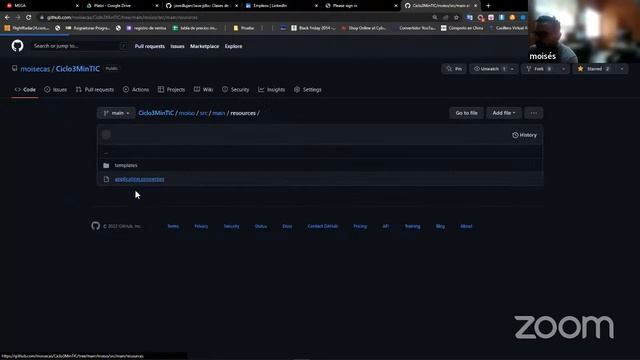The image size is (640, 360).
Task: Open the application.properties file
Action: 140,179
